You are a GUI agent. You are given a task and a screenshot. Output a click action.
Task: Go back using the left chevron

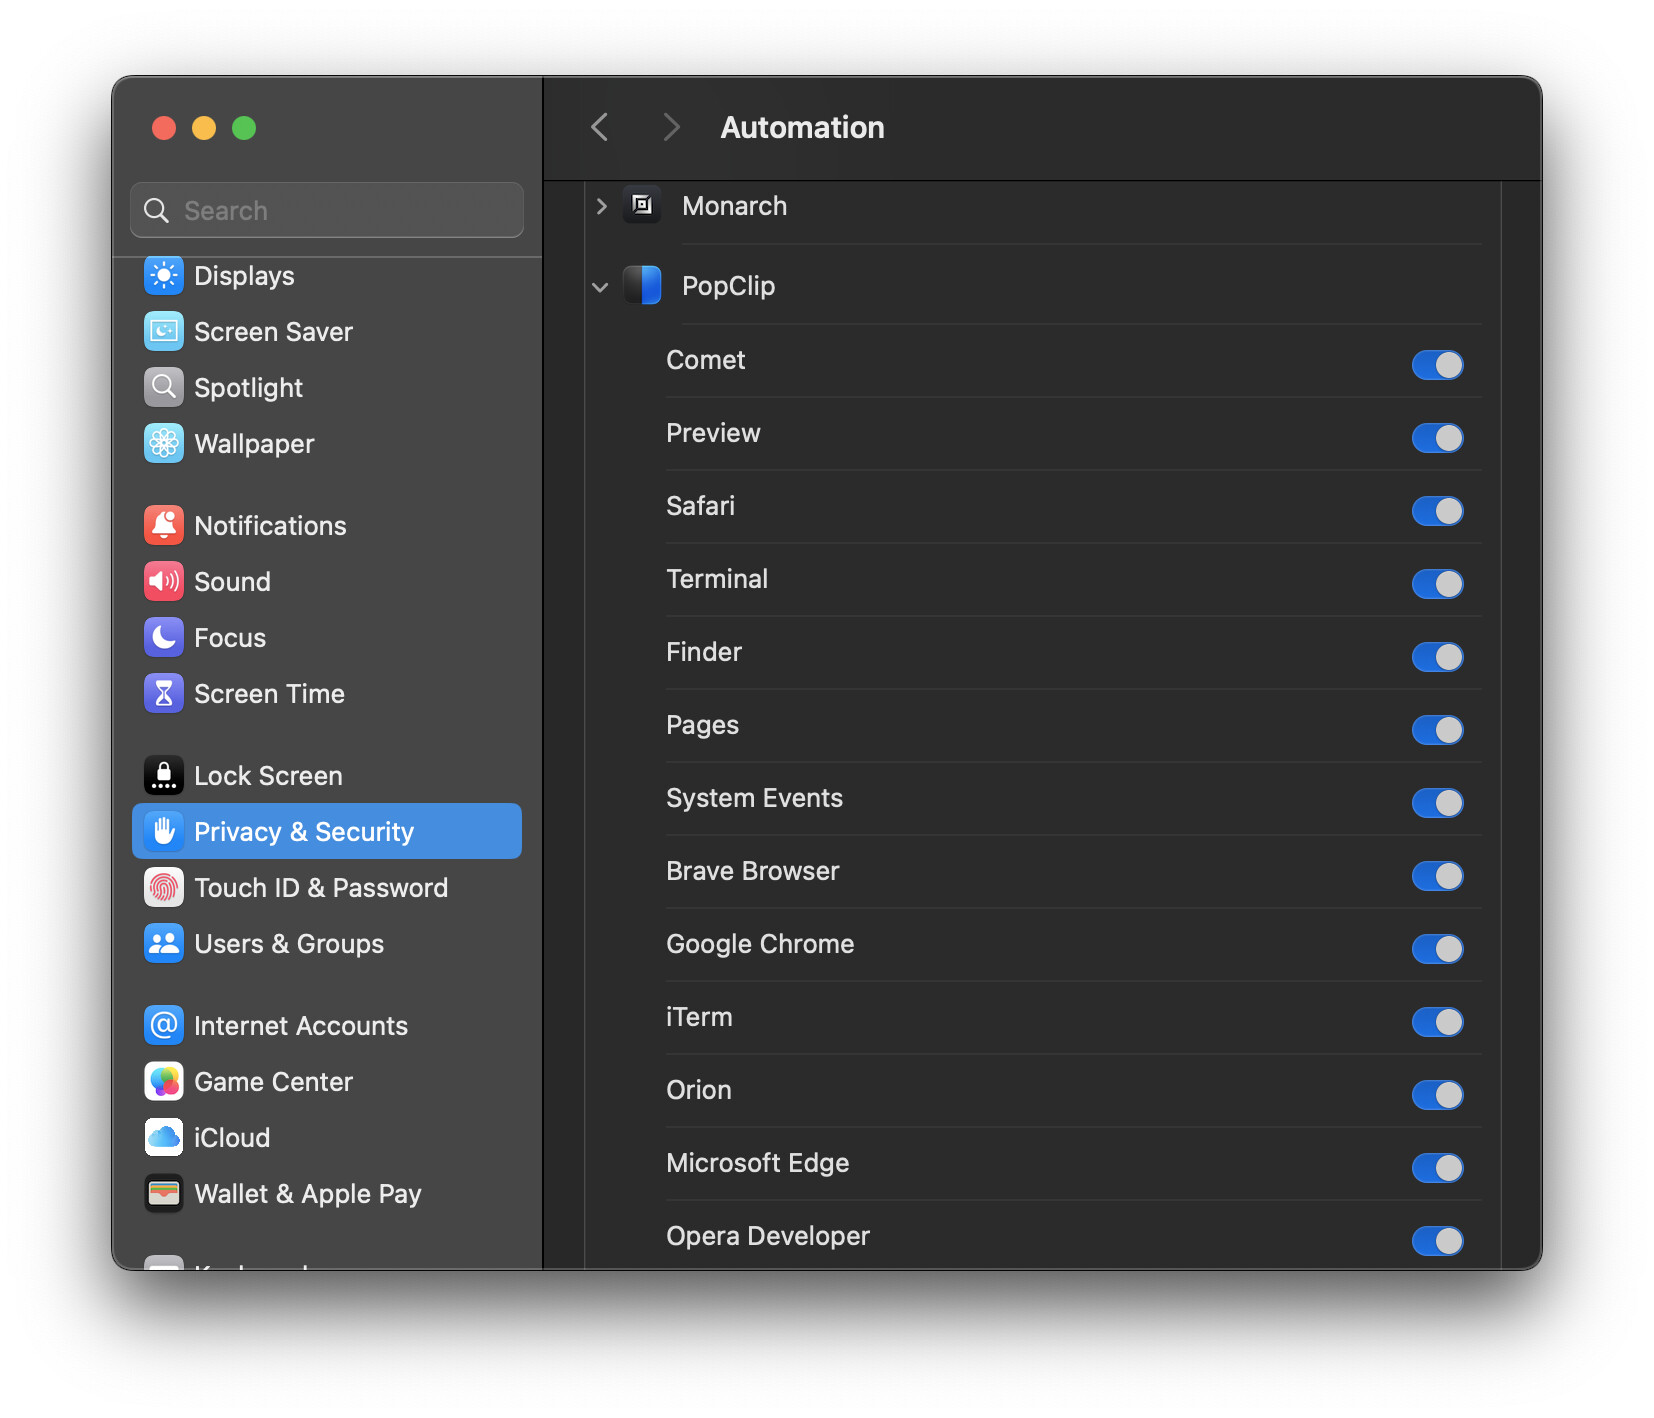[600, 128]
